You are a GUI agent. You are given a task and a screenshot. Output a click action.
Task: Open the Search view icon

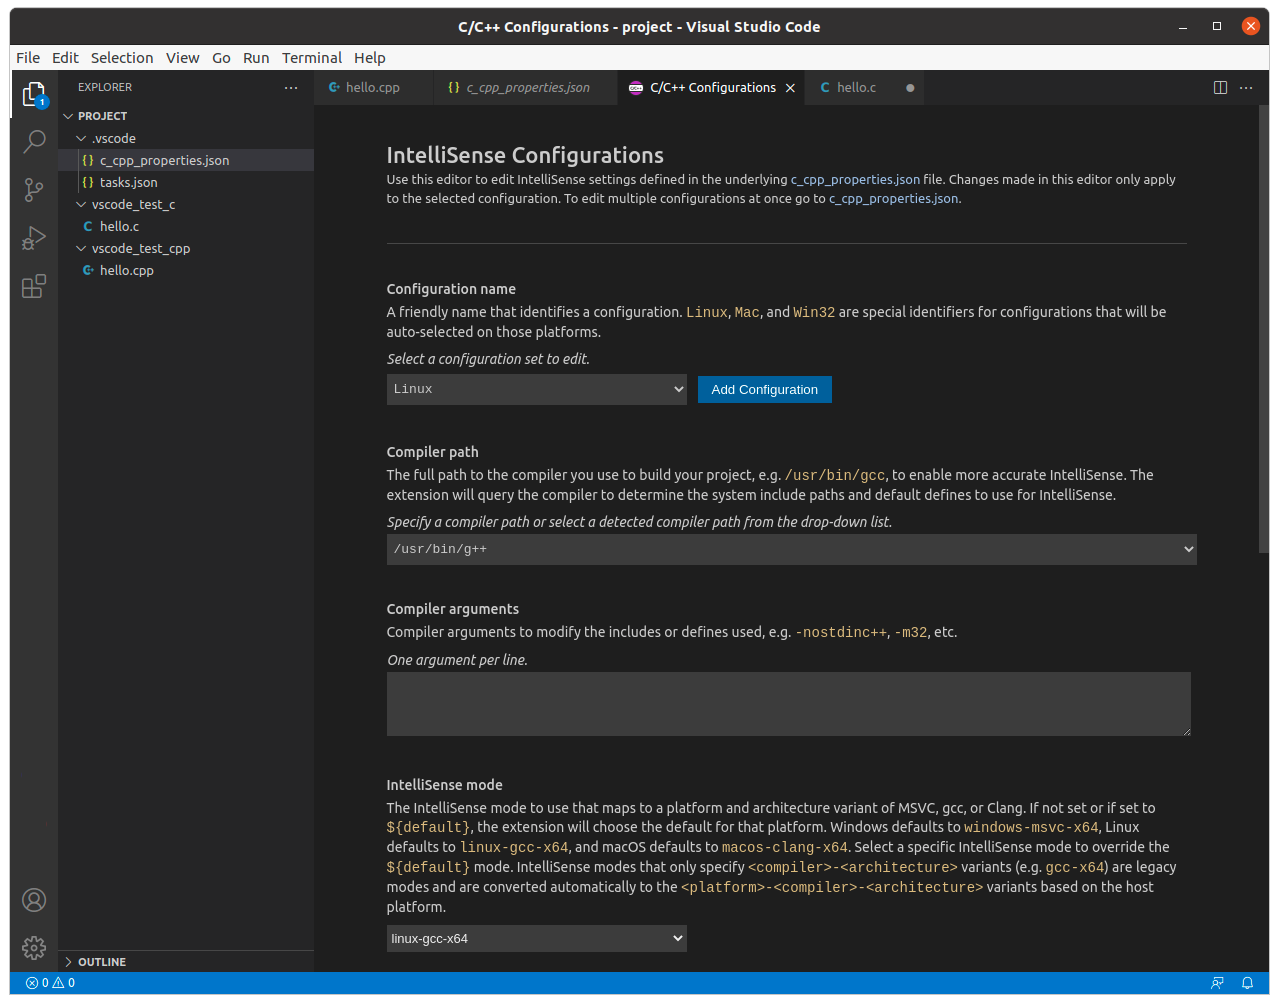click(34, 141)
